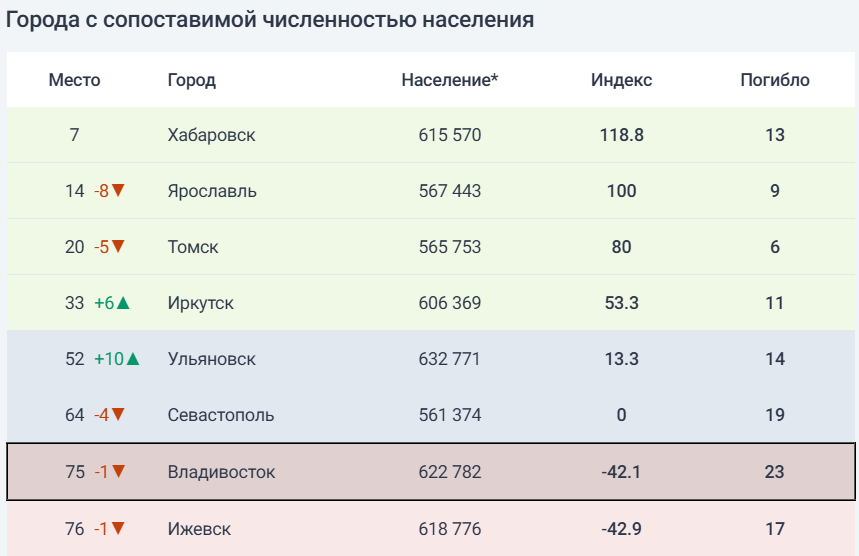
Task: Sort table by Индекс column header
Action: (621, 80)
